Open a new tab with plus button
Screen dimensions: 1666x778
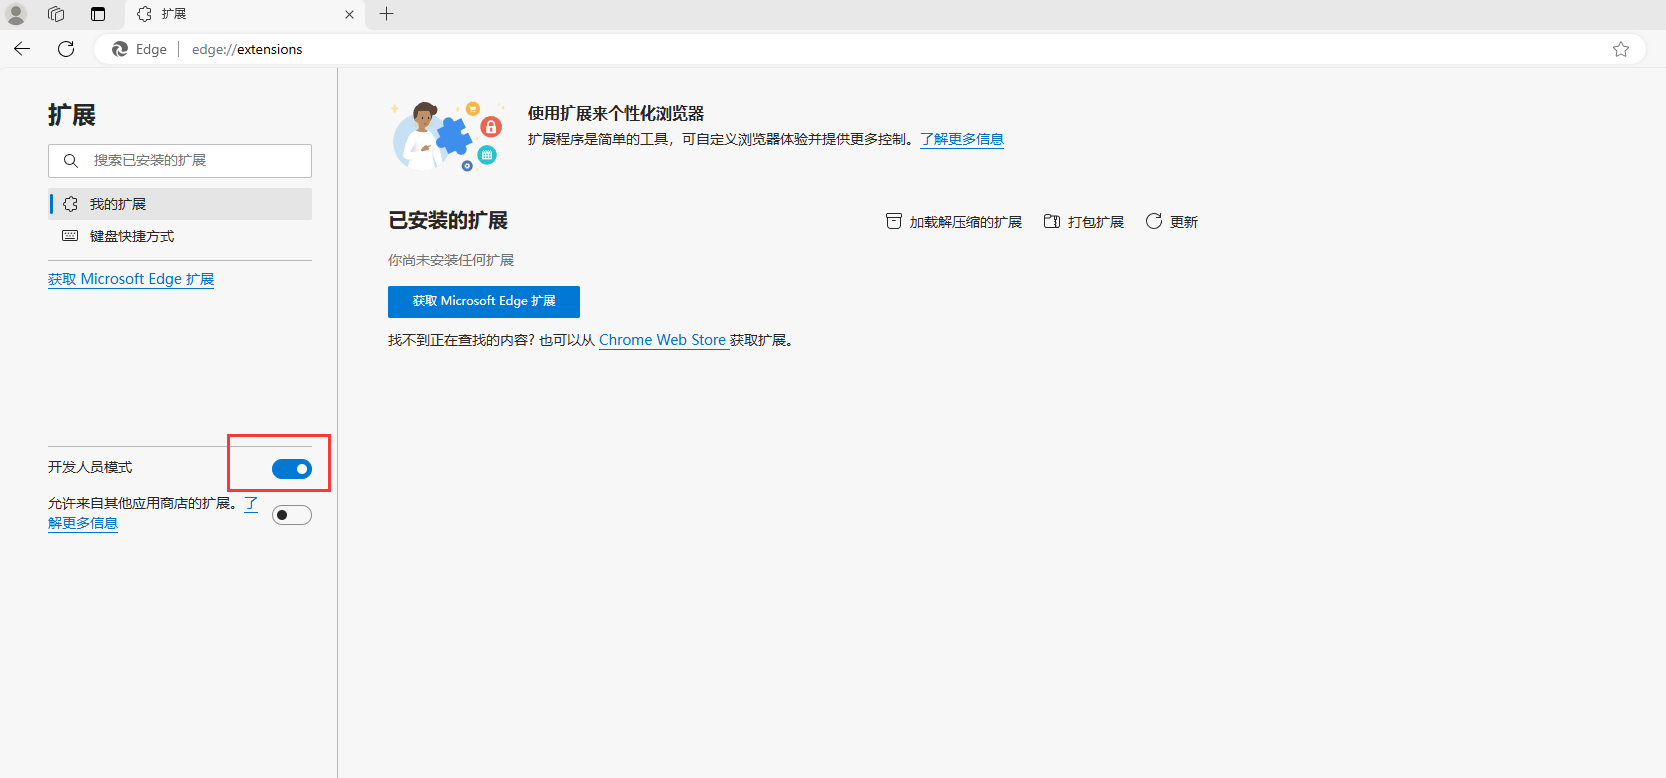(x=387, y=14)
